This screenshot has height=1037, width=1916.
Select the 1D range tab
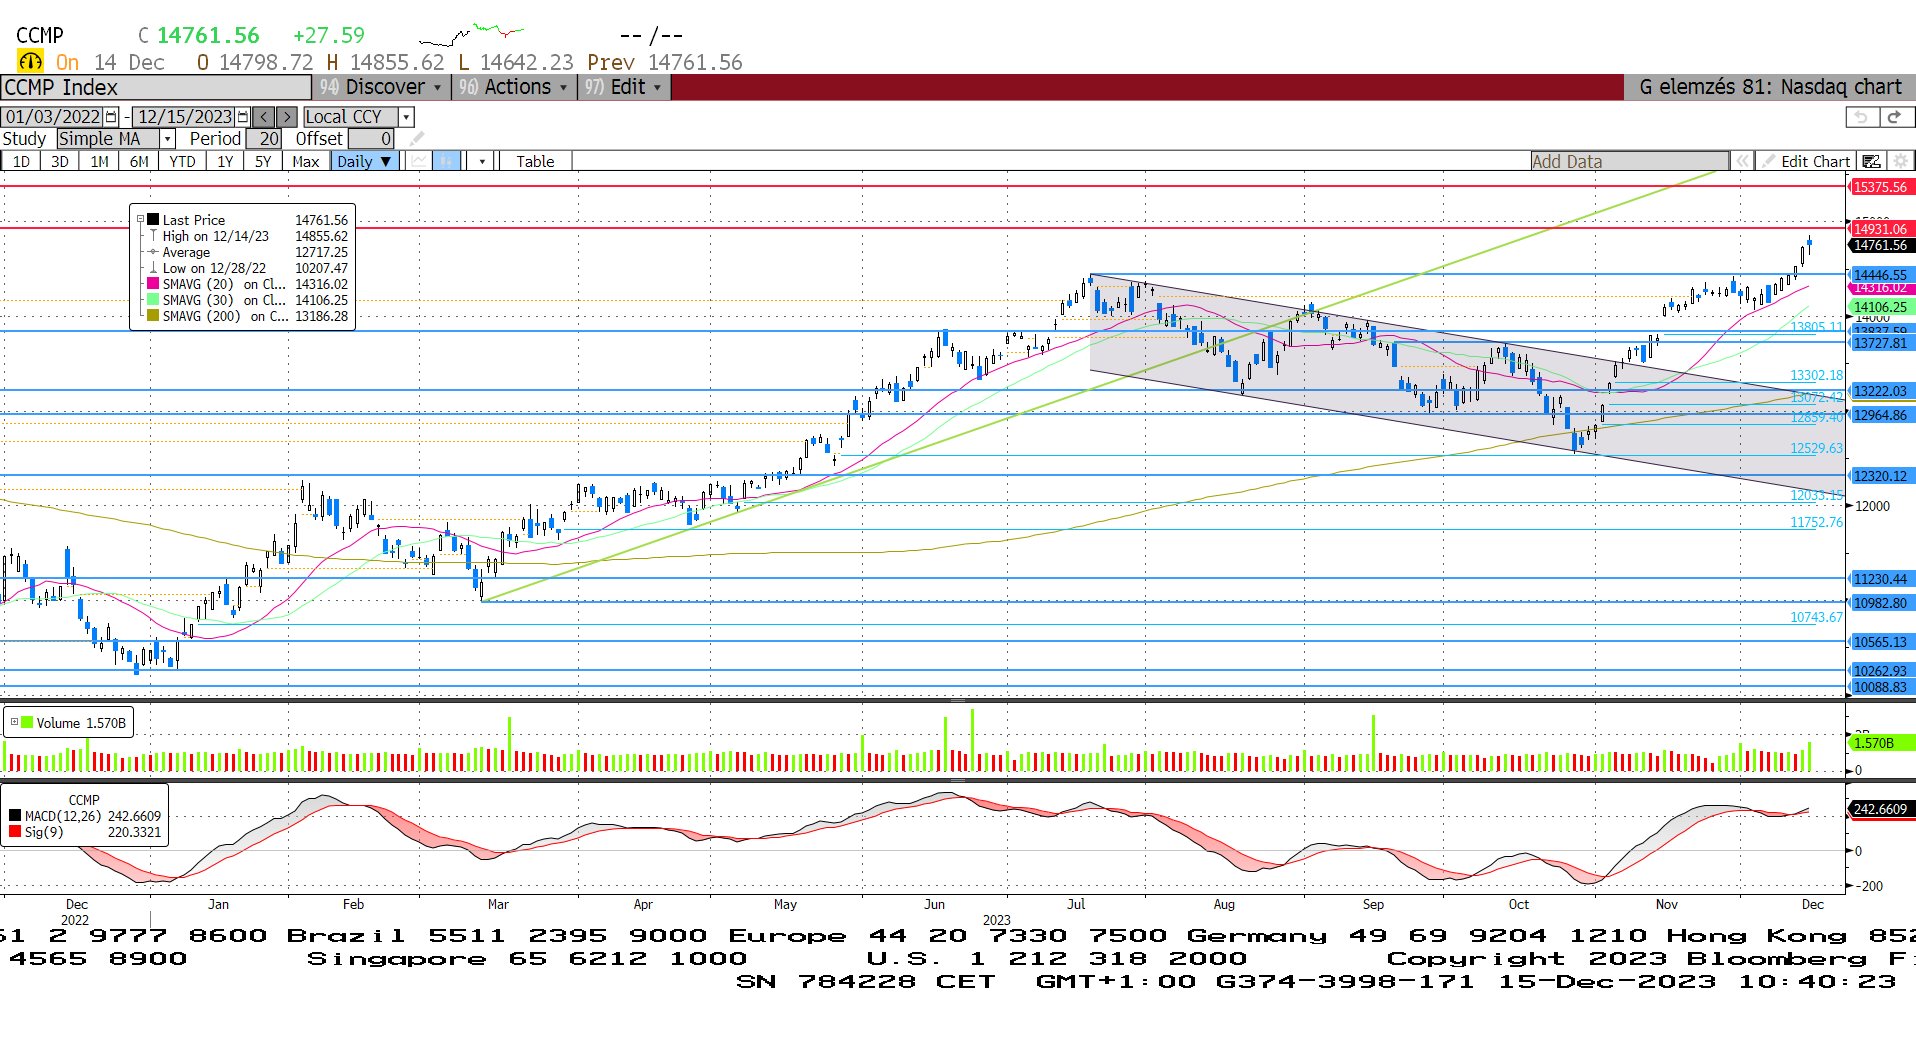pos(21,161)
